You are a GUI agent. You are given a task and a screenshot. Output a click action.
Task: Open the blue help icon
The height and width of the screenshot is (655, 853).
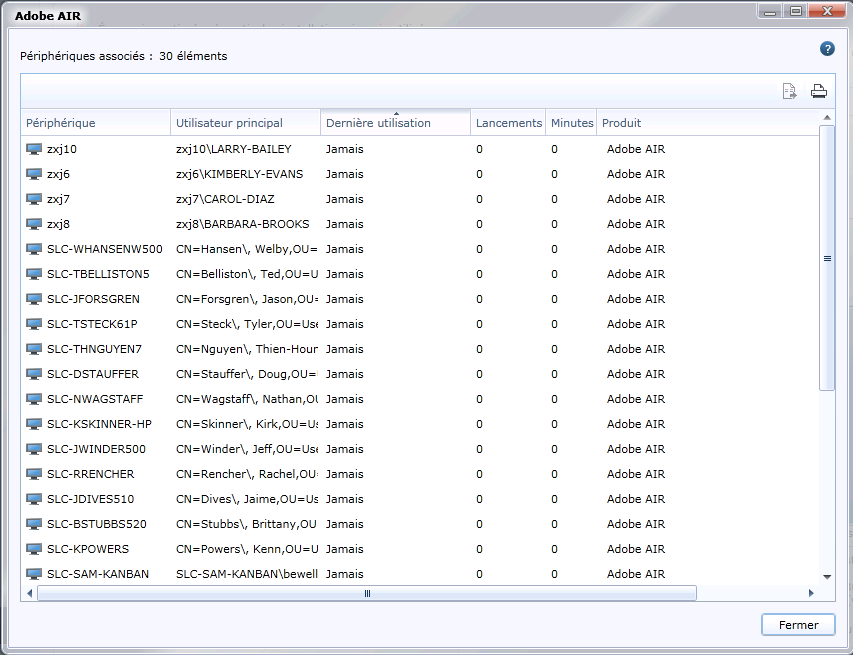(x=827, y=49)
